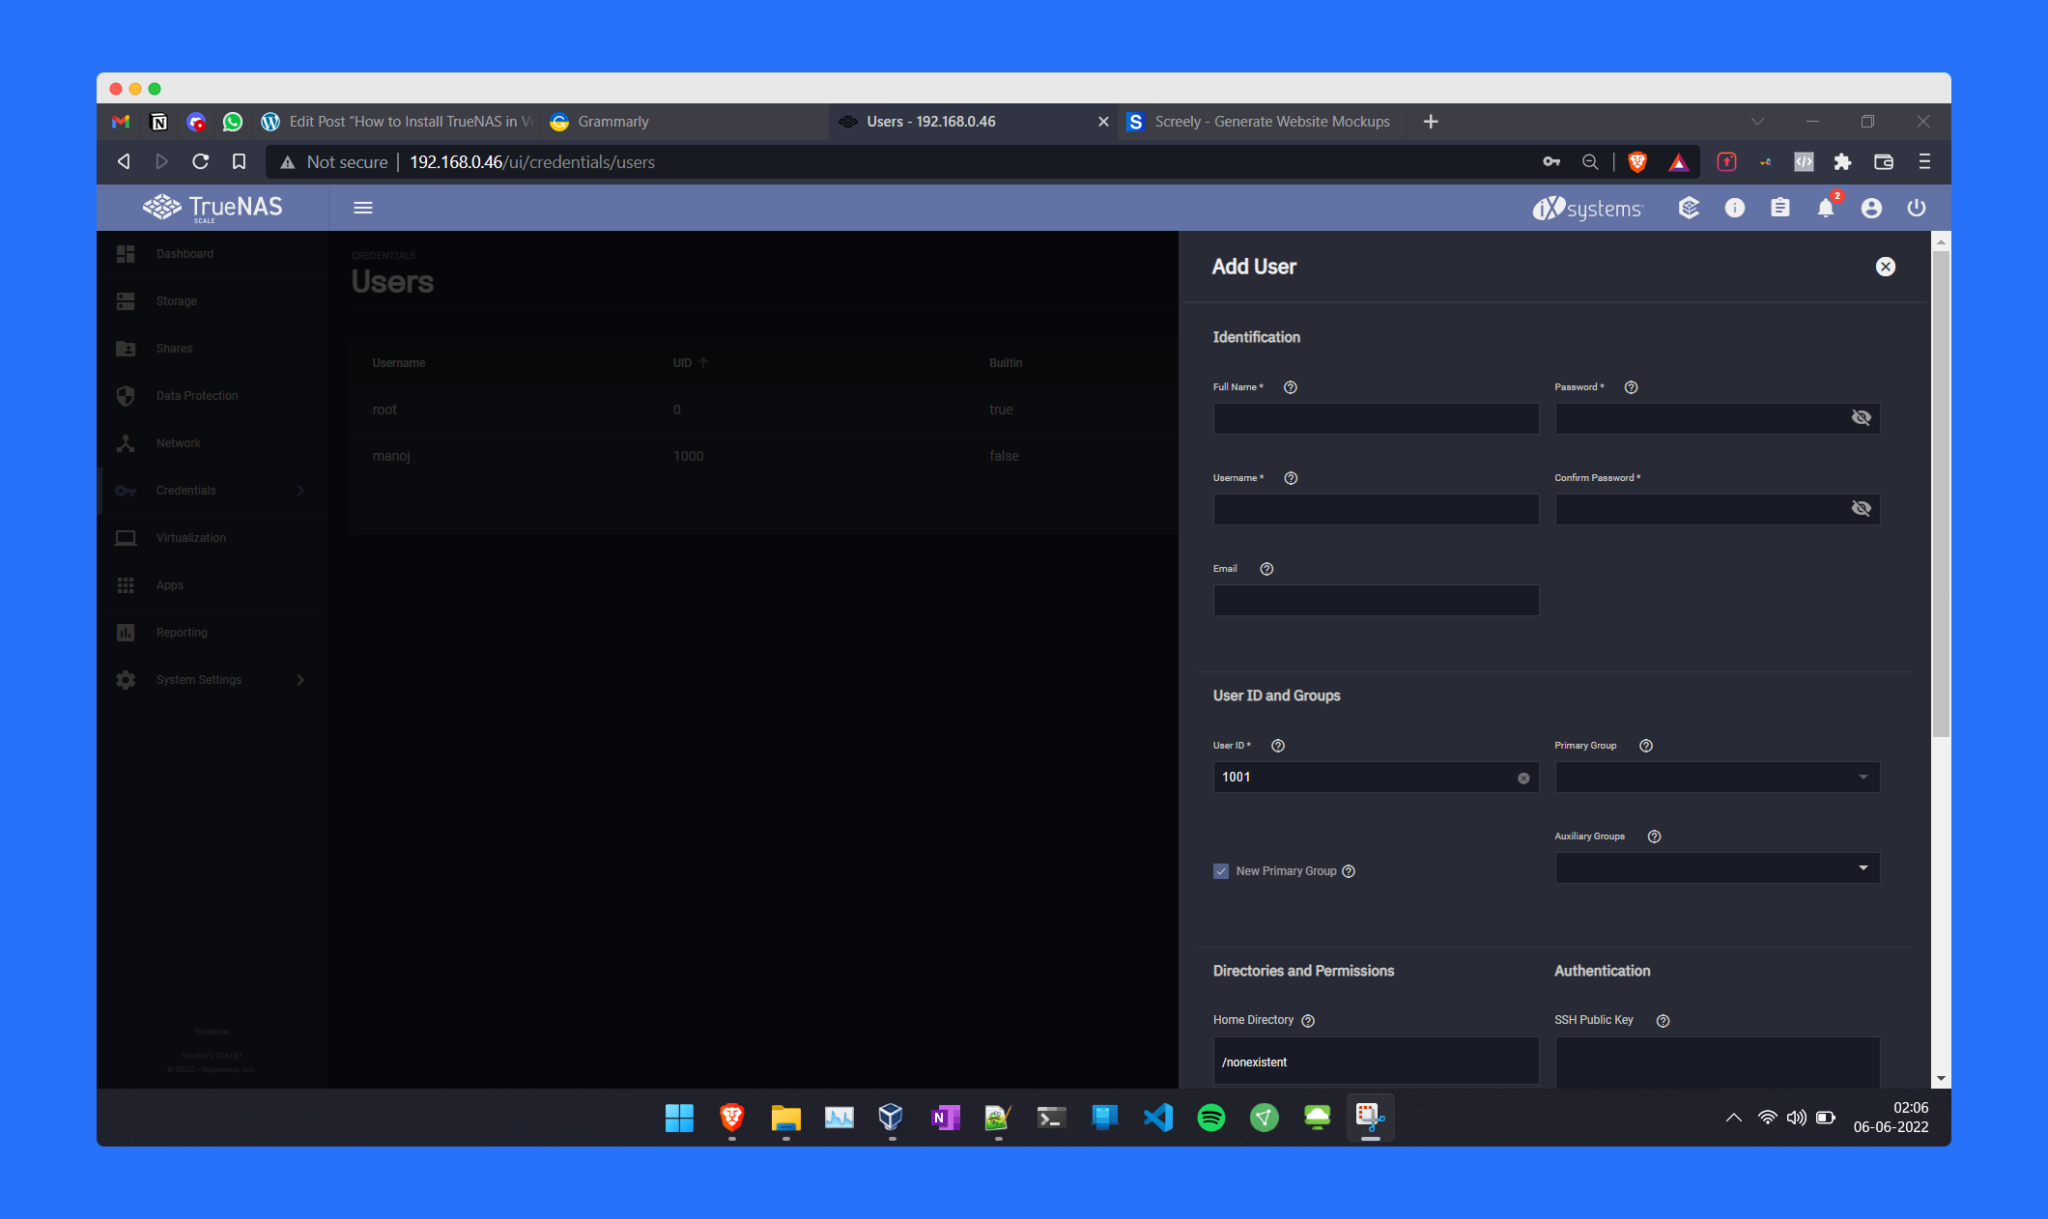
Task: Switch to the Screely browser tab
Action: point(1271,122)
